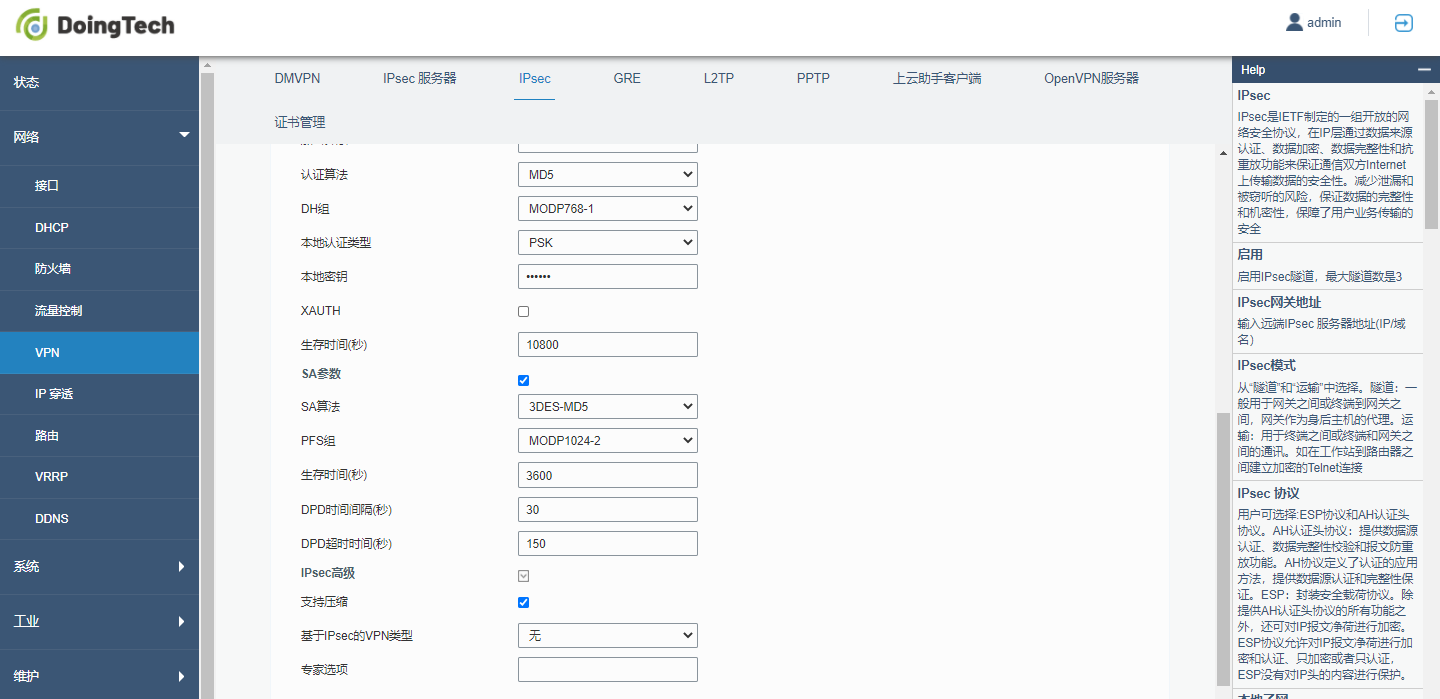Uncheck the SA参数 checkbox
The width and height of the screenshot is (1440, 699).
pos(523,380)
